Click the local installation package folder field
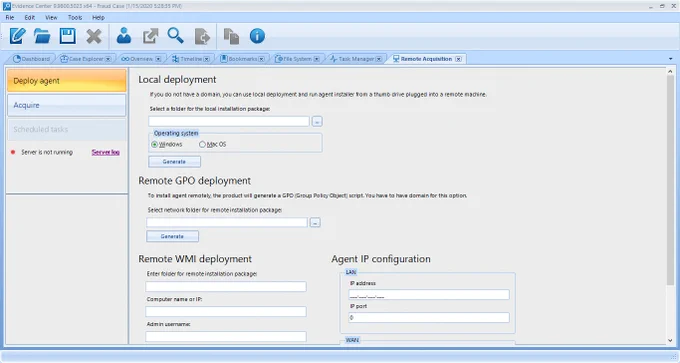The width and height of the screenshot is (680, 363). click(x=229, y=121)
